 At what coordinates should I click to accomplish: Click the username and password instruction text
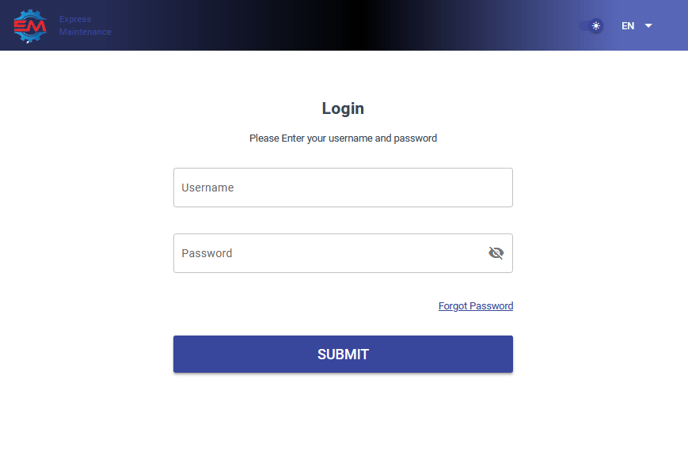(x=343, y=138)
